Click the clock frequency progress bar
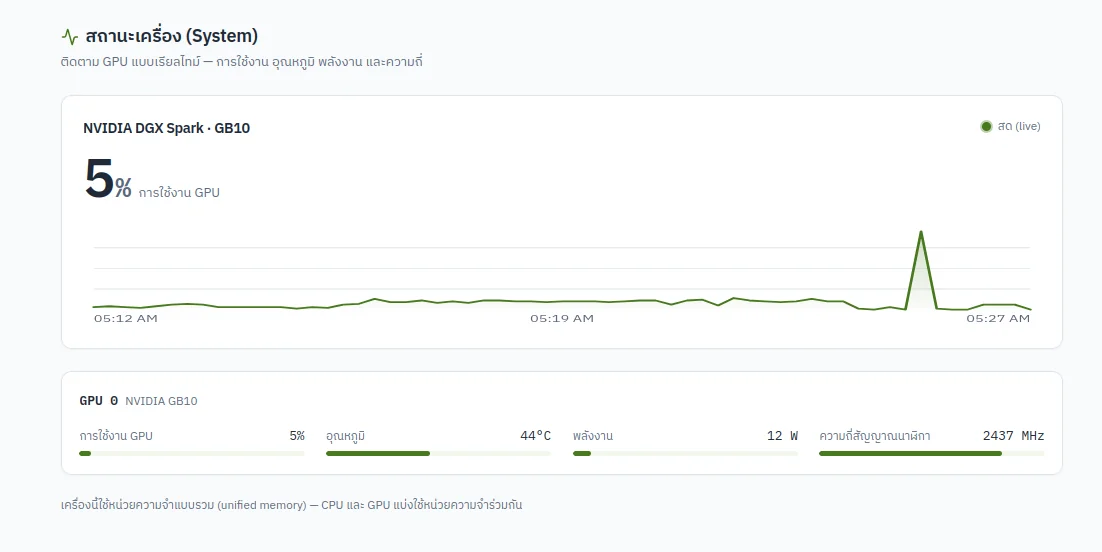1102x552 pixels. (932, 454)
